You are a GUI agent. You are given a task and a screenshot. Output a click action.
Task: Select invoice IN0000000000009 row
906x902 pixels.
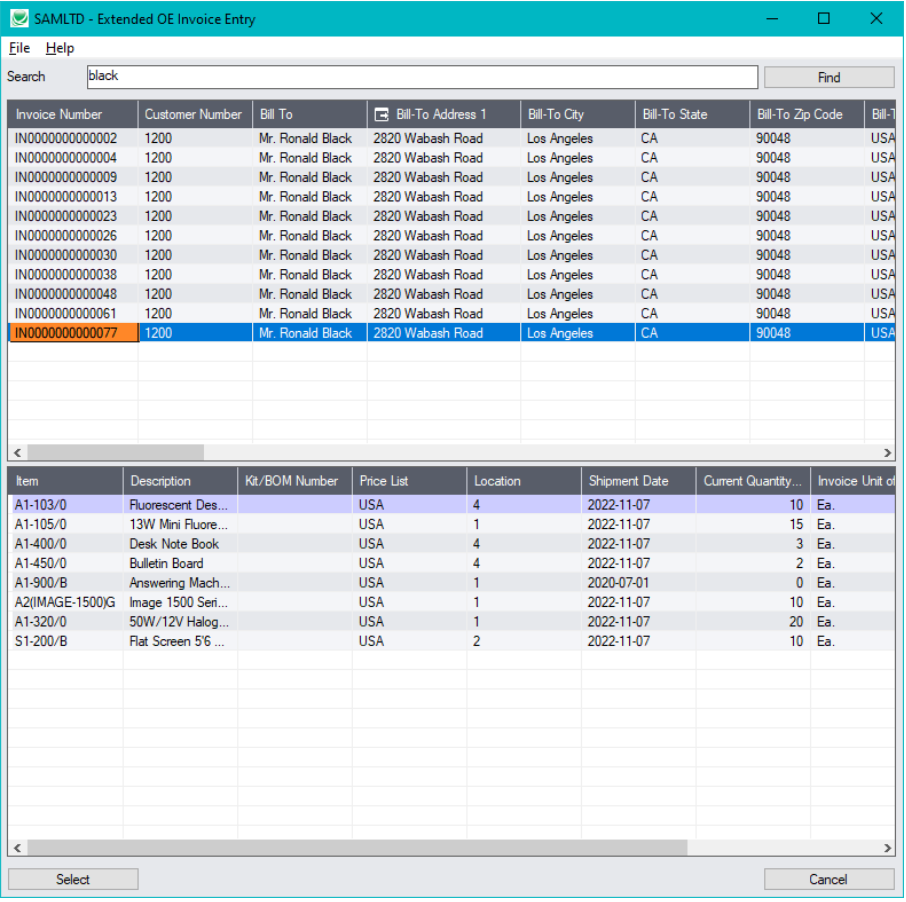[451, 177]
